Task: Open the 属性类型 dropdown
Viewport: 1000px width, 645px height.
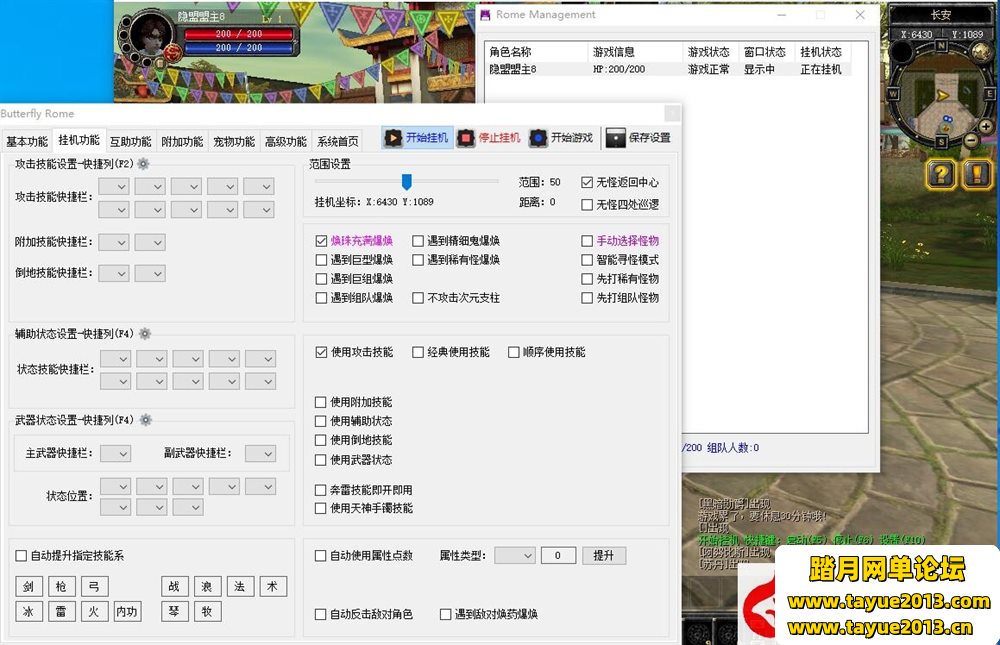Action: [515, 556]
